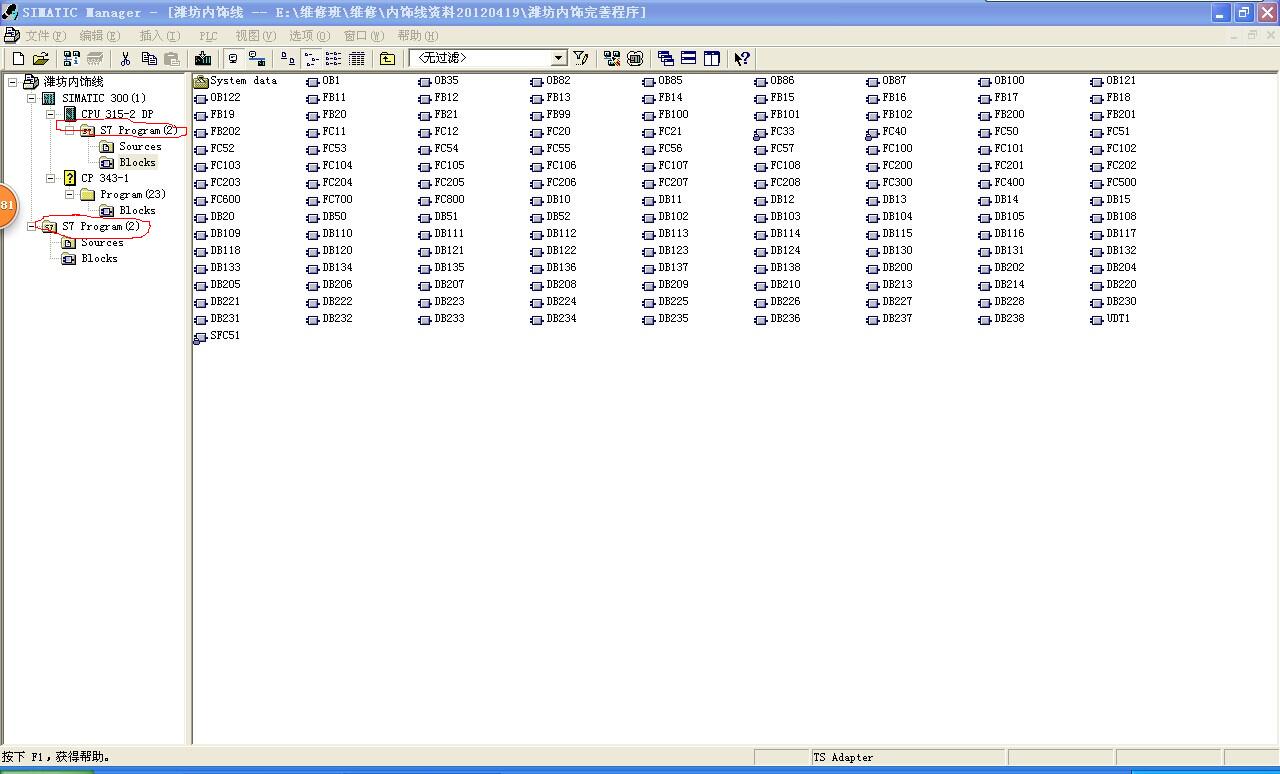The height and width of the screenshot is (774, 1280).
Task: Click the System data folder icon
Action: [x=200, y=81]
